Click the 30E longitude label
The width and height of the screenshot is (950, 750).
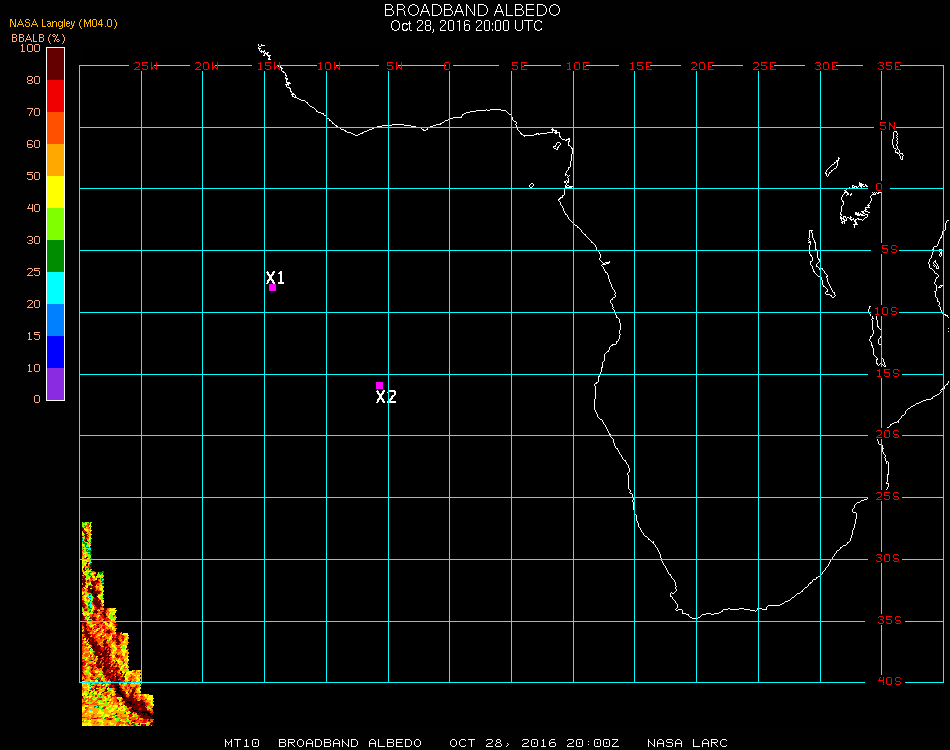[826, 66]
